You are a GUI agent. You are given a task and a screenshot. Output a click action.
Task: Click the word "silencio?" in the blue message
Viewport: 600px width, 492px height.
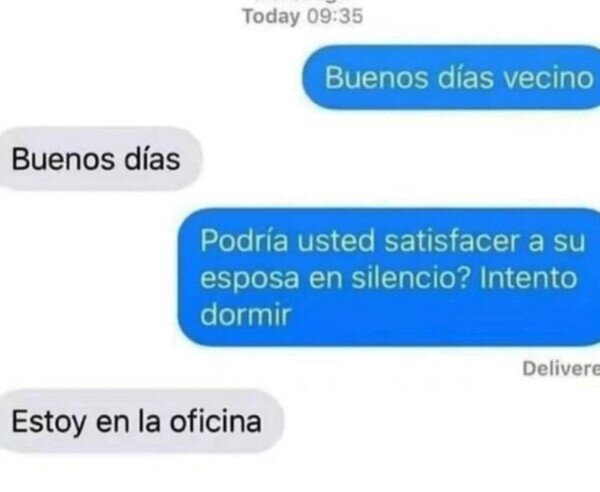click(x=411, y=278)
